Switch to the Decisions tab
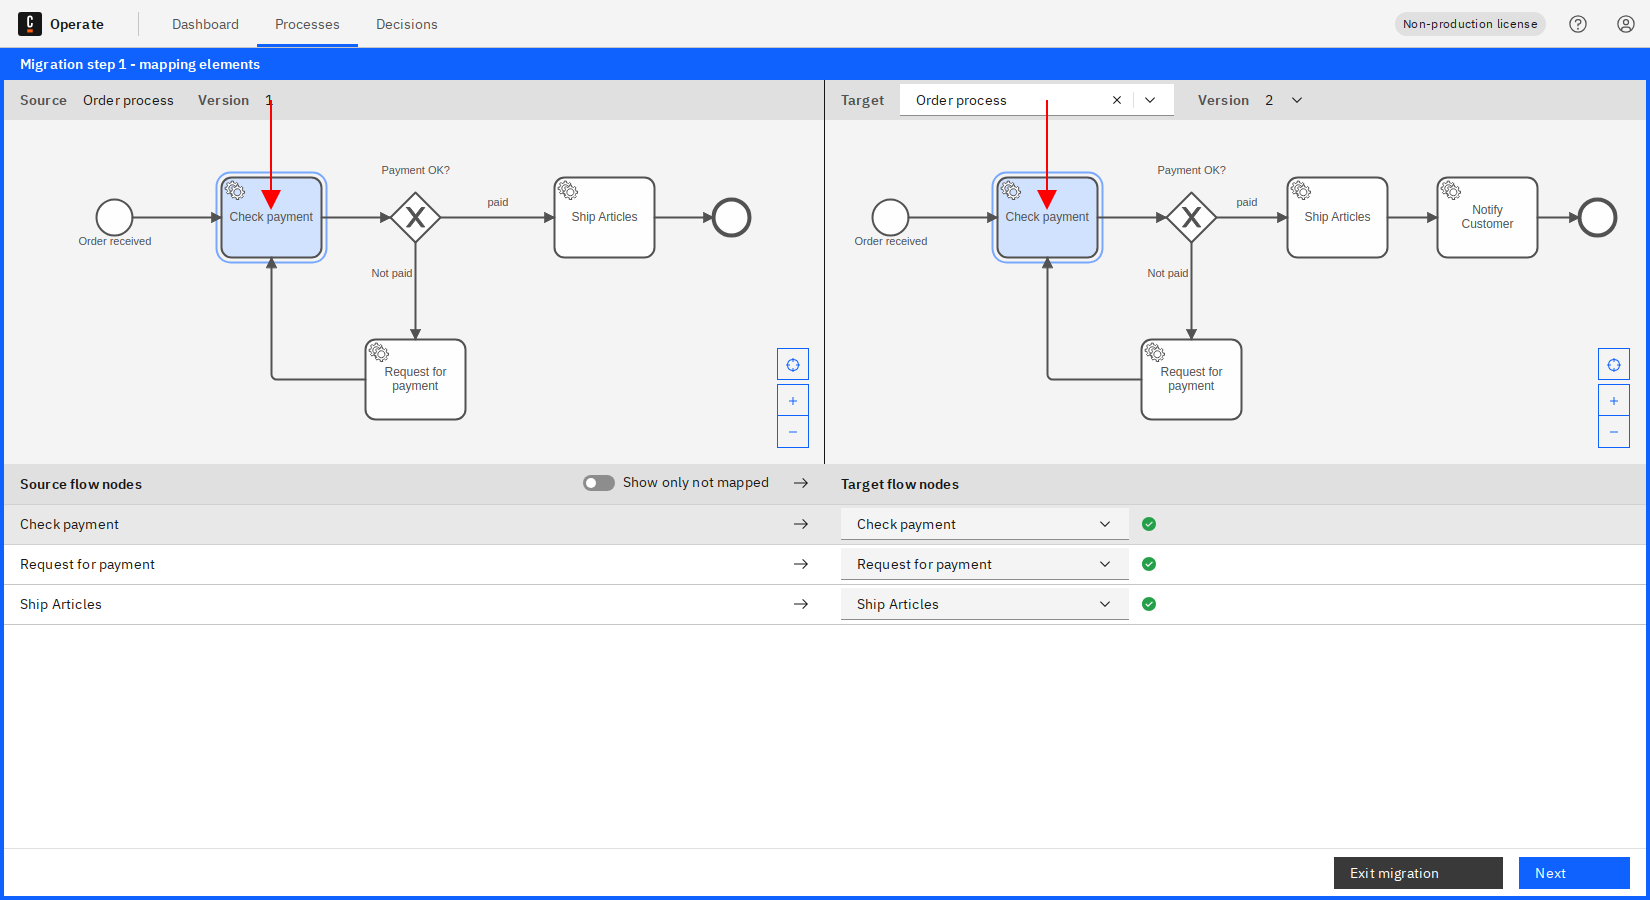This screenshot has width=1650, height=900. point(406,24)
